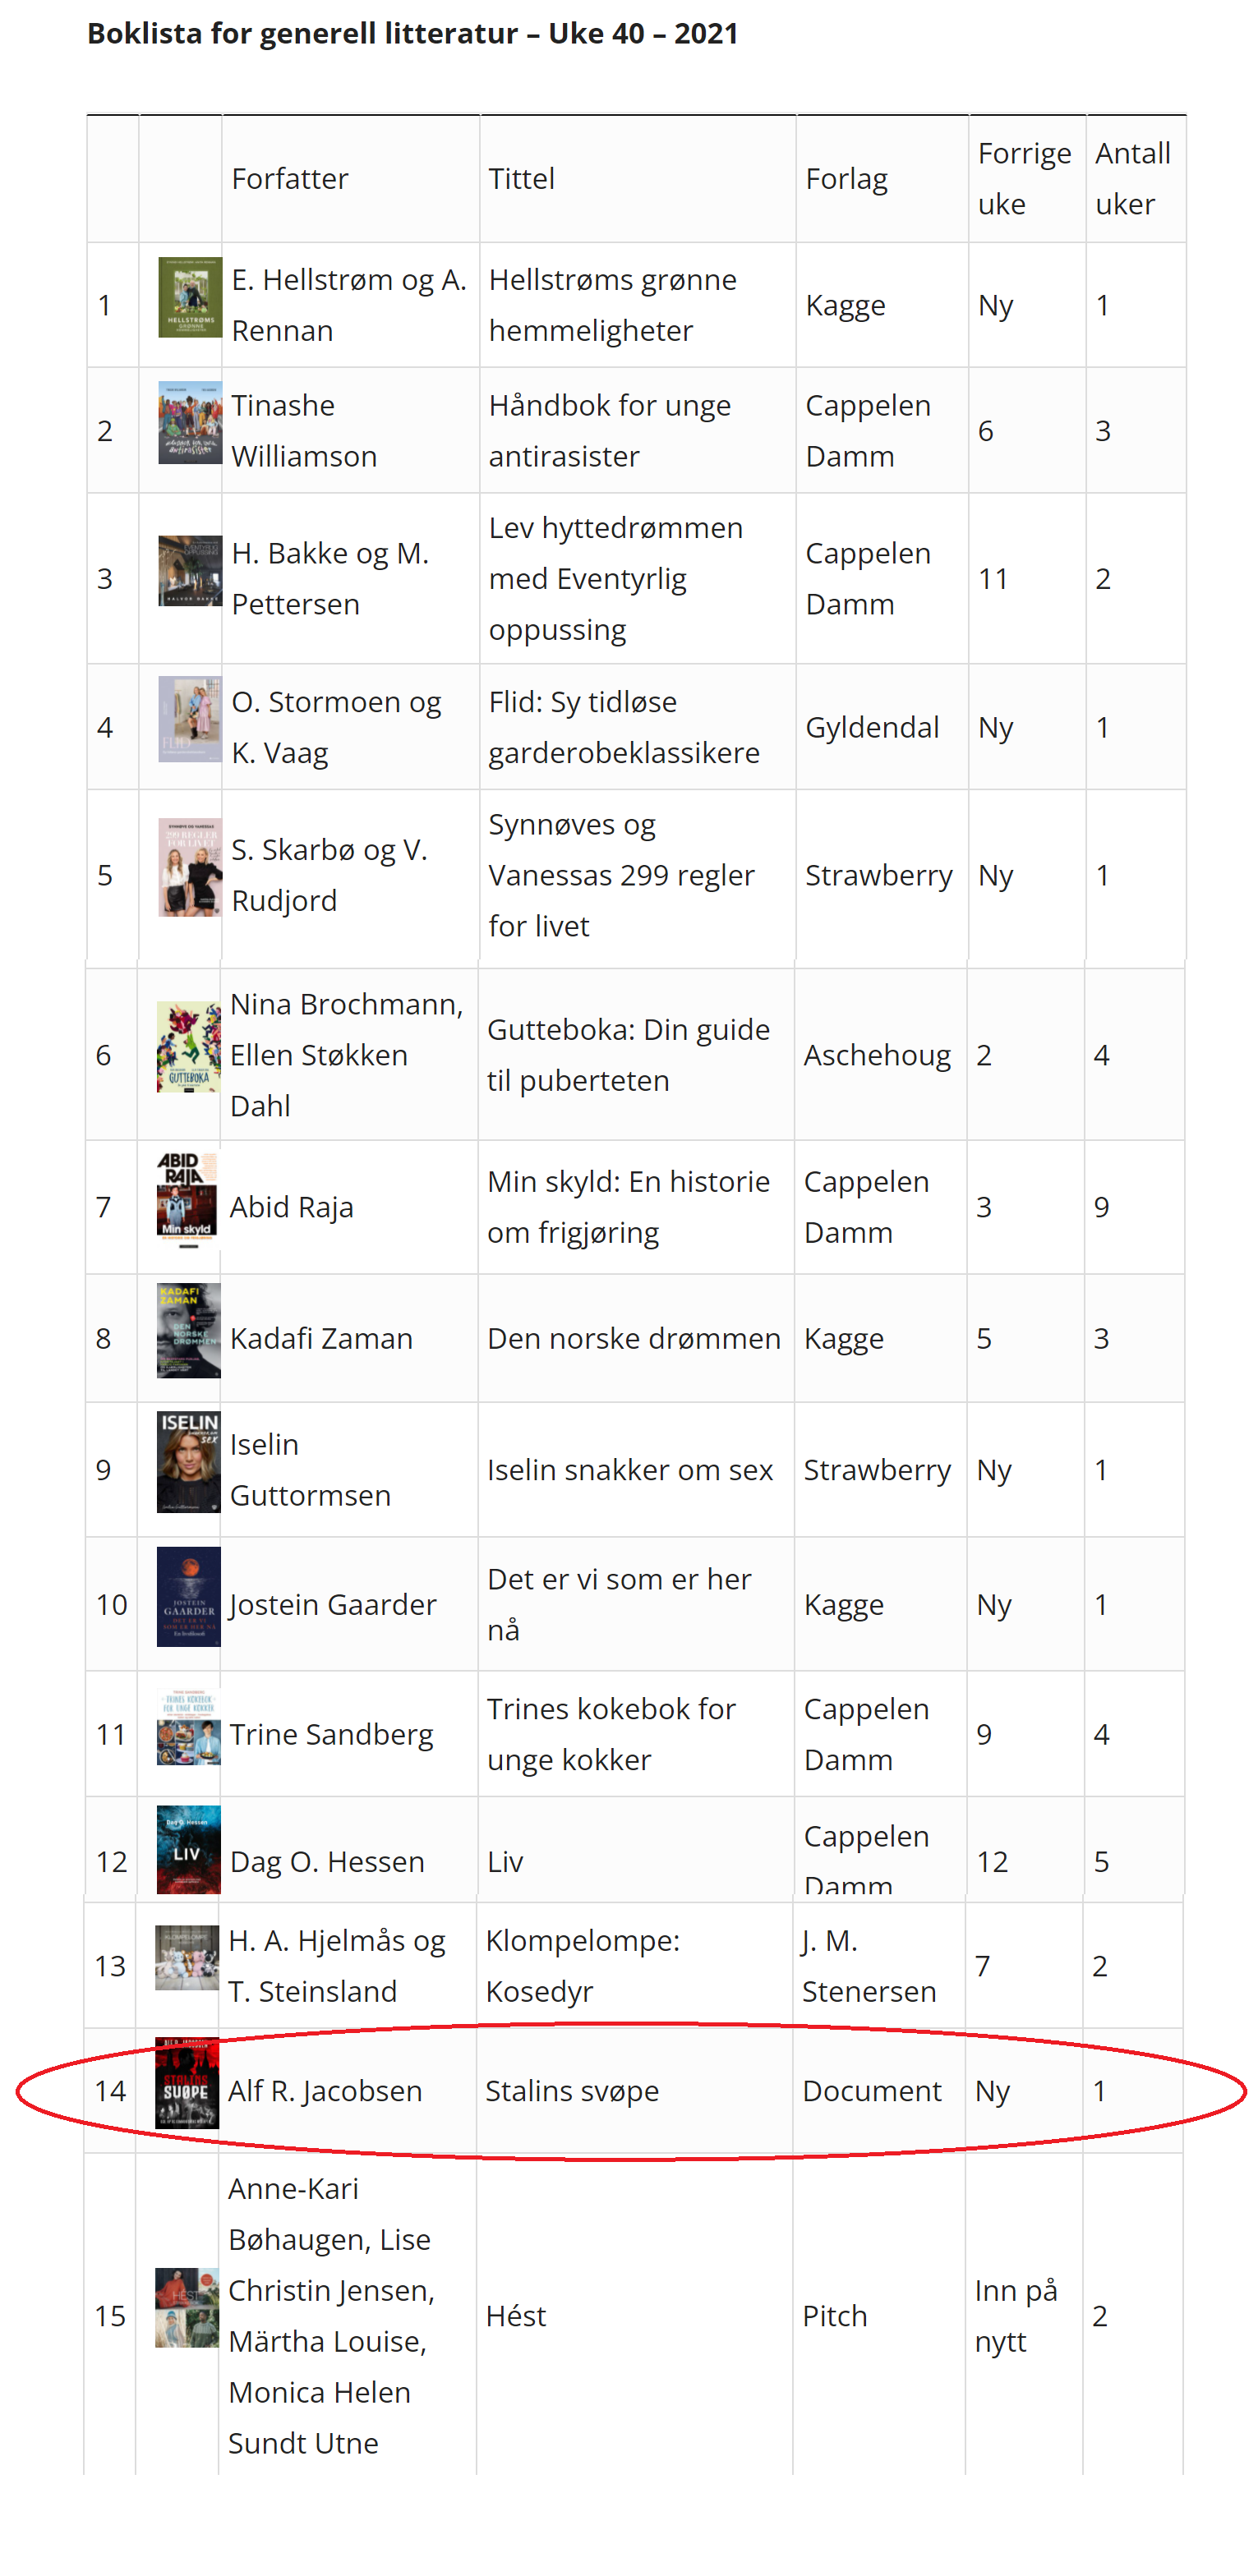Select the Forrige uke column header
The width and height of the screenshot is (1258, 2576).
(1023, 179)
